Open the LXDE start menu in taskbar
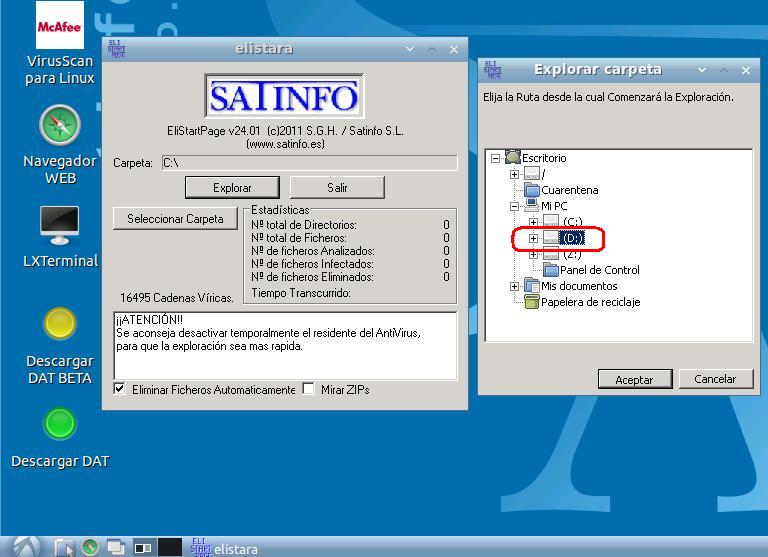Screen dimensions: 768x557 coord(26,547)
